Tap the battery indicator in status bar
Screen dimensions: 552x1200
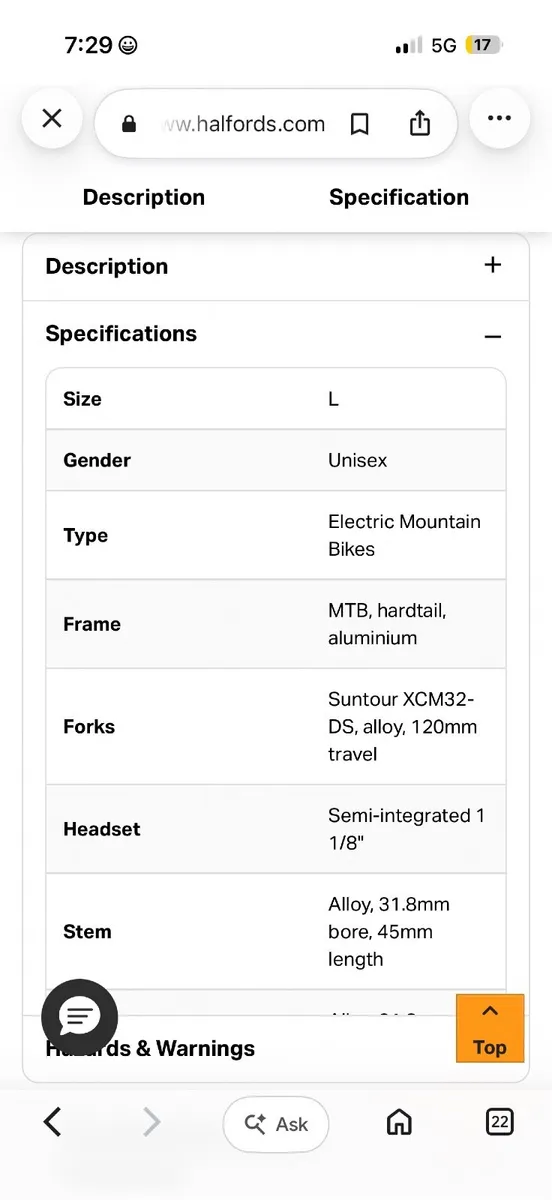[483, 45]
